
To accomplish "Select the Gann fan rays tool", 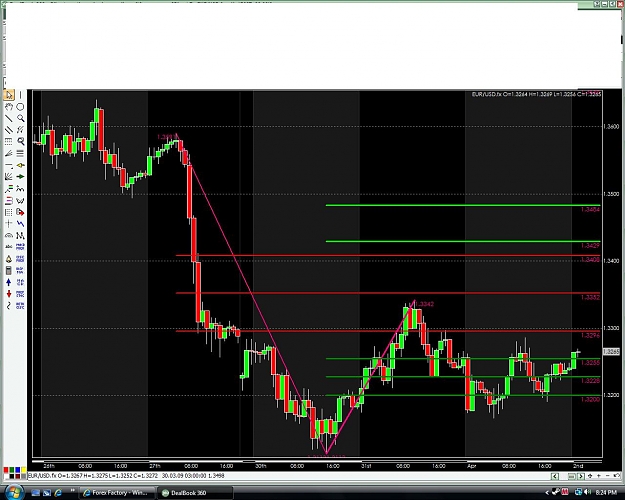I will click(9, 177).
